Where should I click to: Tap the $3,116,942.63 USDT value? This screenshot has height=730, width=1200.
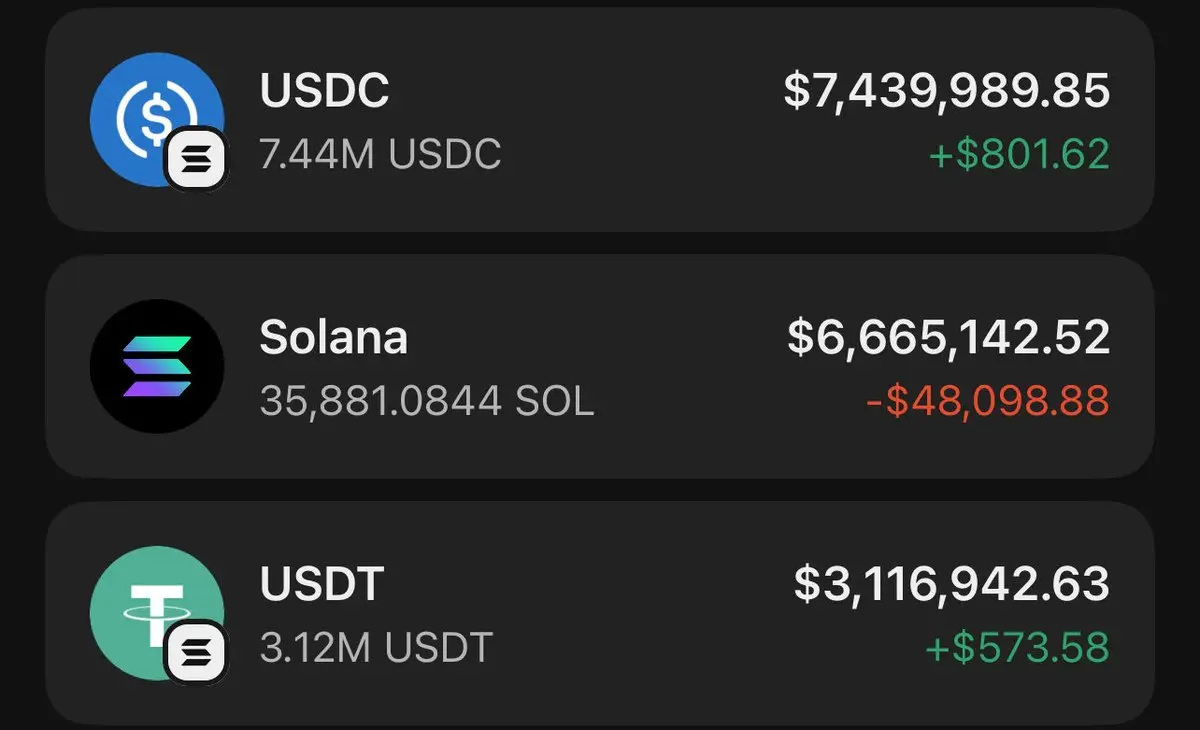[951, 584]
